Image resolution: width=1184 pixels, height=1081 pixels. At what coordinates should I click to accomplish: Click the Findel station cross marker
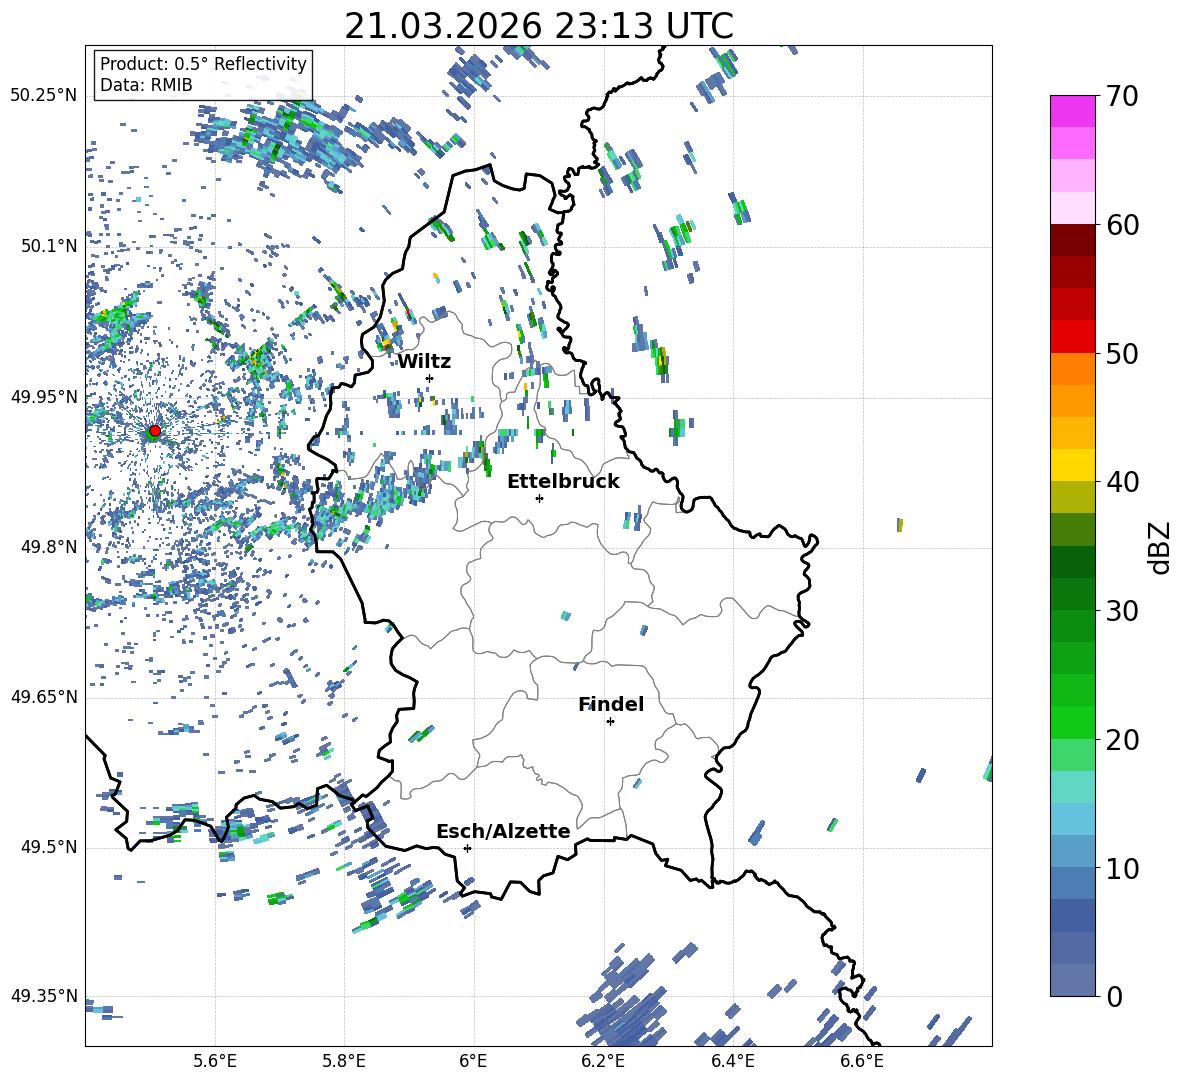click(x=610, y=721)
